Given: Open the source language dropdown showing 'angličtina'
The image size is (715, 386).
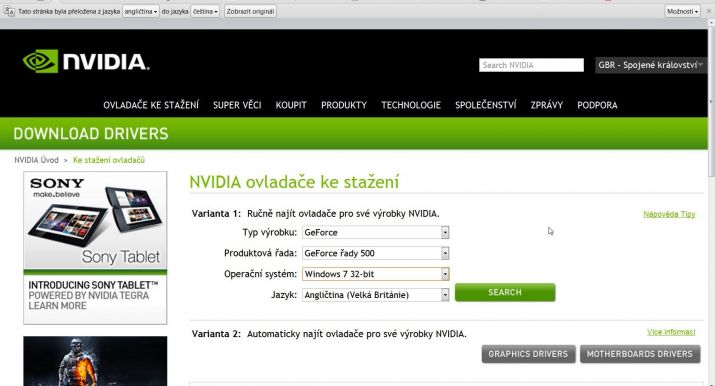Looking at the screenshot, I should tap(141, 11).
